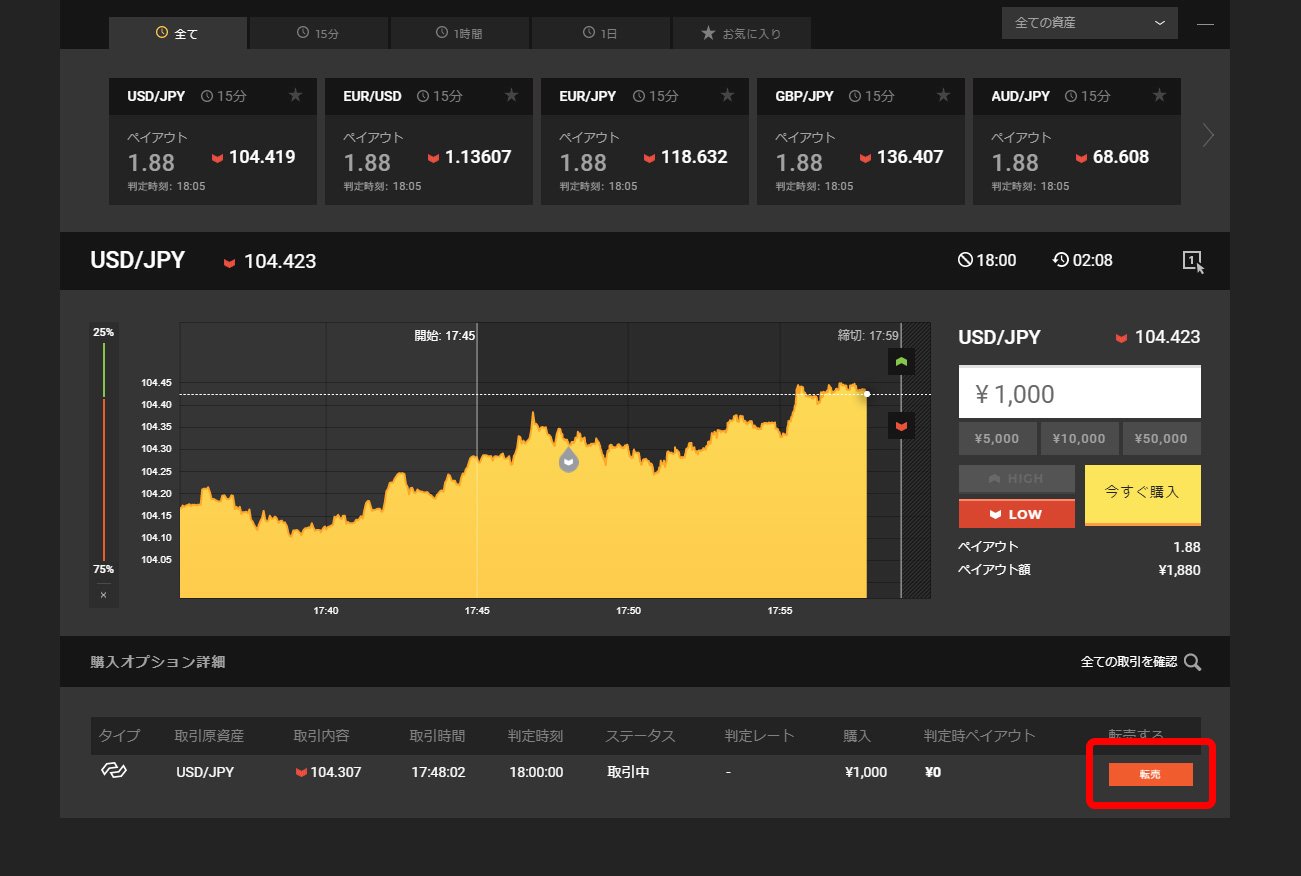Open the 全ての資産 asset dropdown
The image size is (1301, 876).
tap(1090, 23)
